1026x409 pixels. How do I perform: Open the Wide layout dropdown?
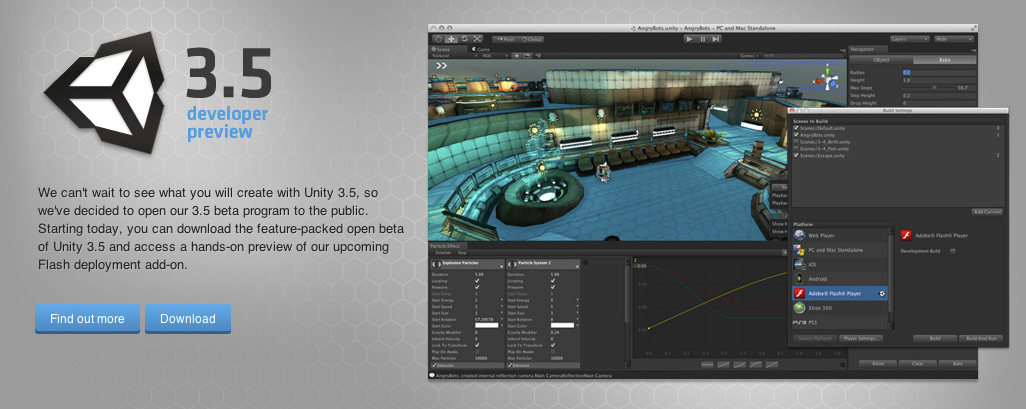tap(955, 39)
